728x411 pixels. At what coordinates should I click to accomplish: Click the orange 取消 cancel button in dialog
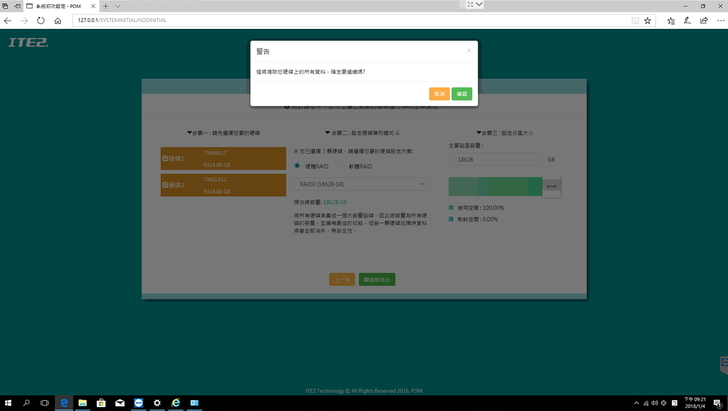[x=439, y=94]
